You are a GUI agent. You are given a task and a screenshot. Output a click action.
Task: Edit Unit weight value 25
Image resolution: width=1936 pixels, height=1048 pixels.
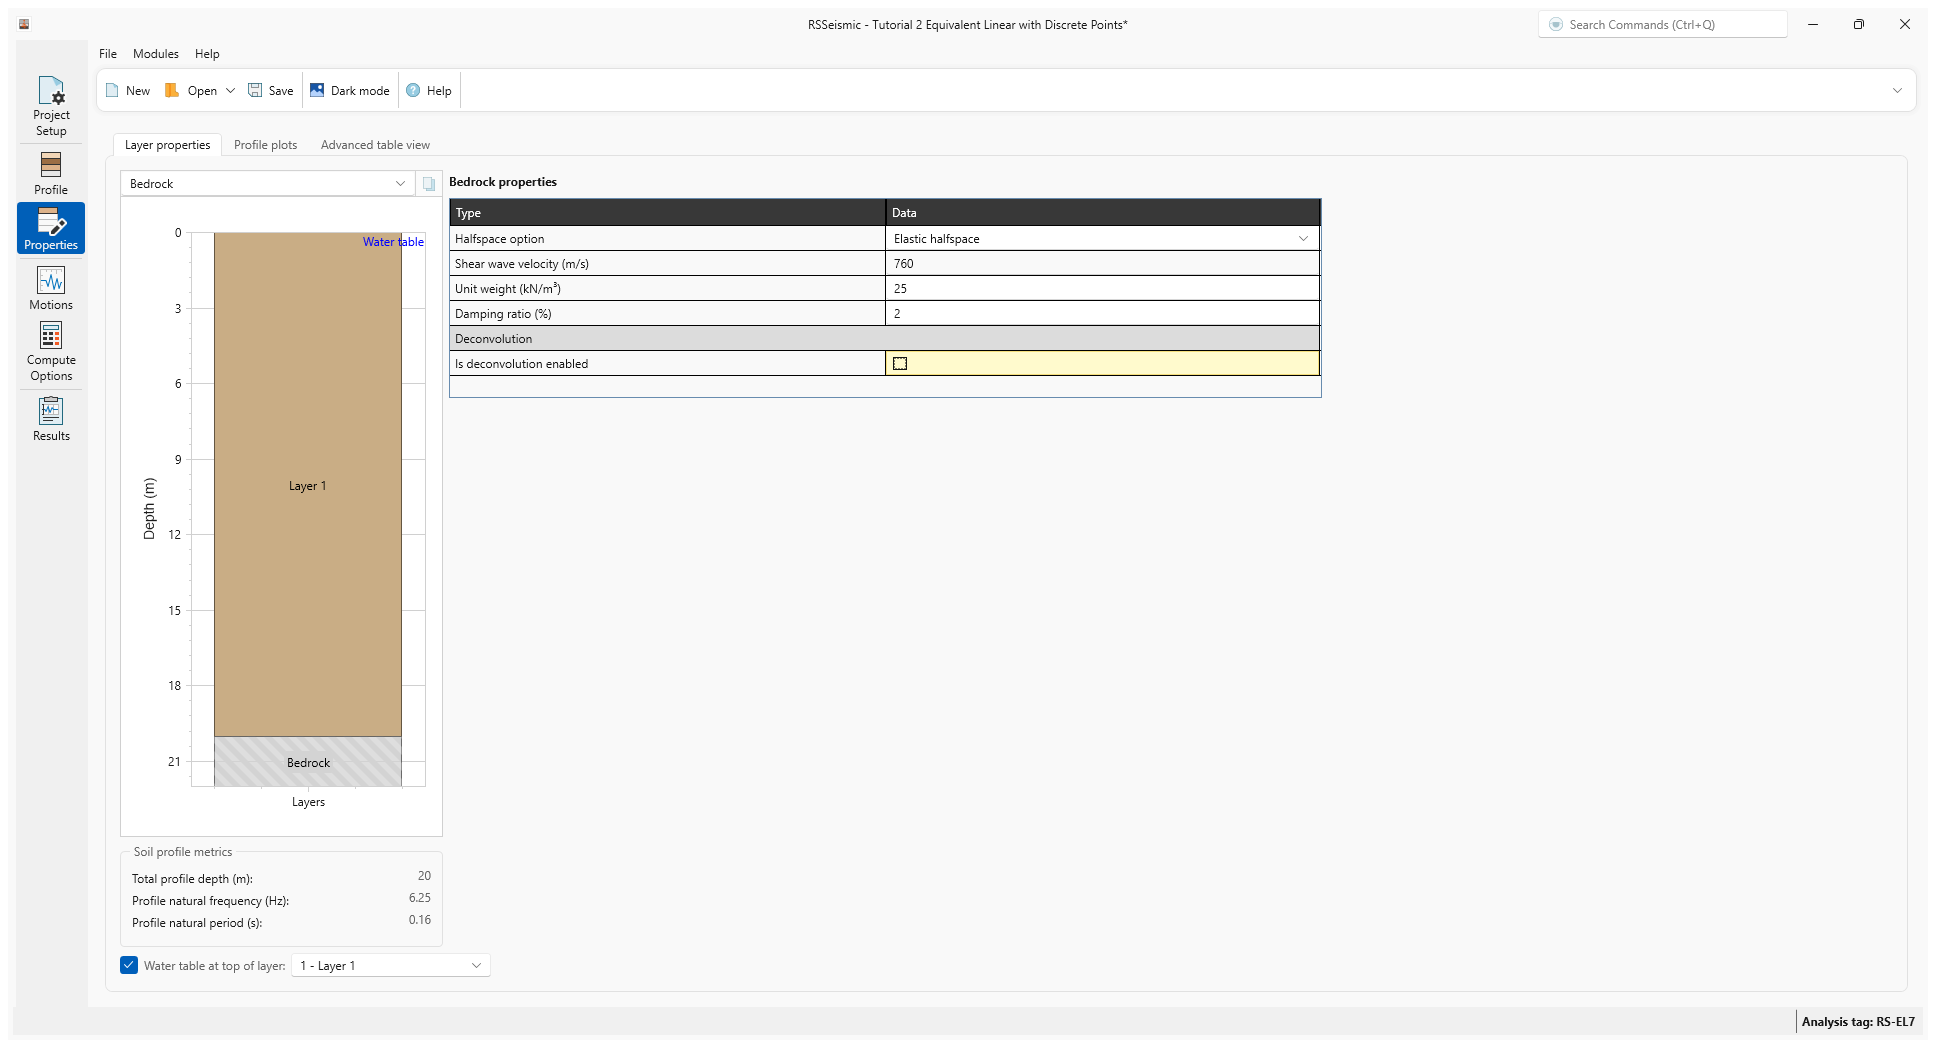coord(1102,289)
